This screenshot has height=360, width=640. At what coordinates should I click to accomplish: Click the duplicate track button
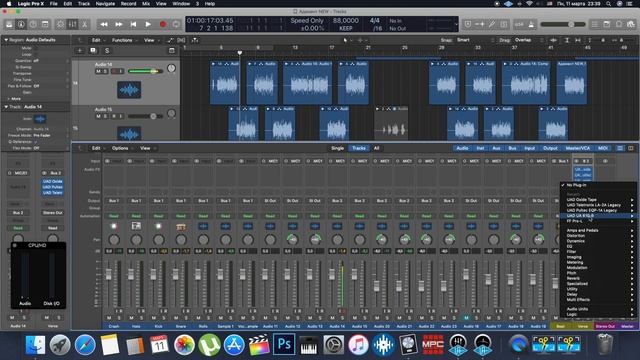click(93, 51)
